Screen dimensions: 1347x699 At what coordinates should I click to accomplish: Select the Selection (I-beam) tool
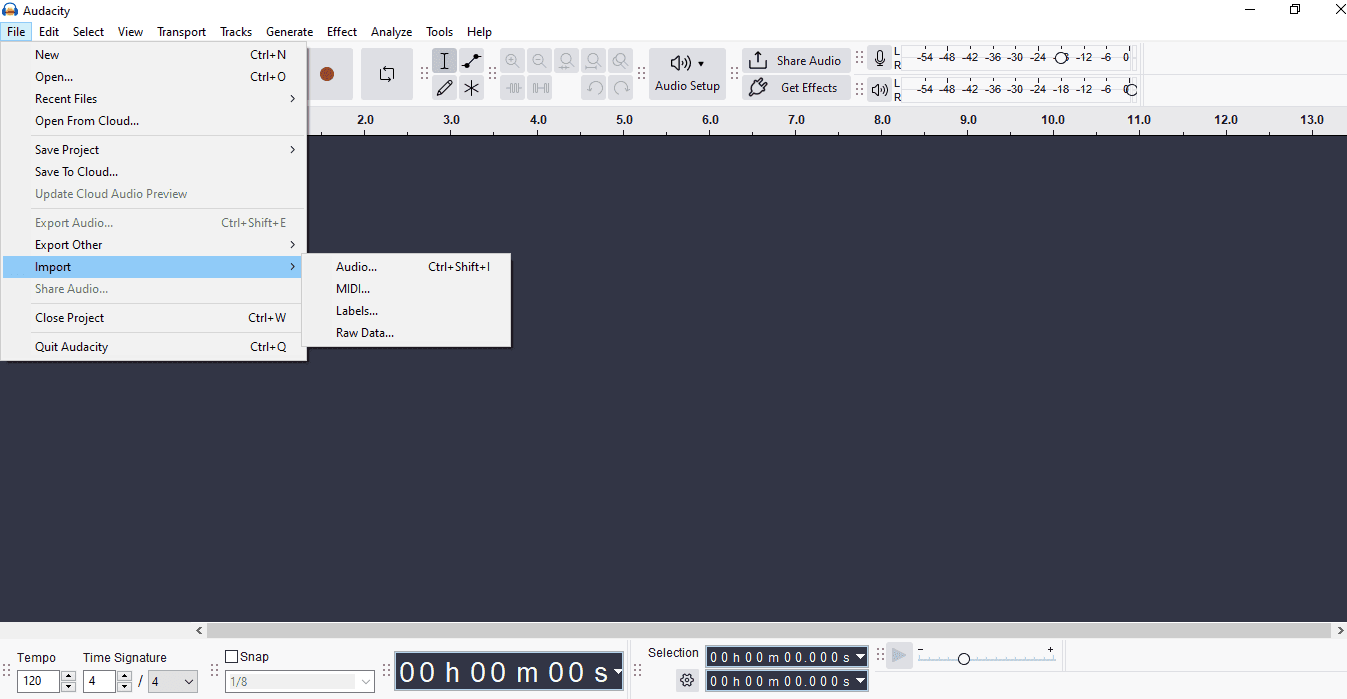coord(445,61)
